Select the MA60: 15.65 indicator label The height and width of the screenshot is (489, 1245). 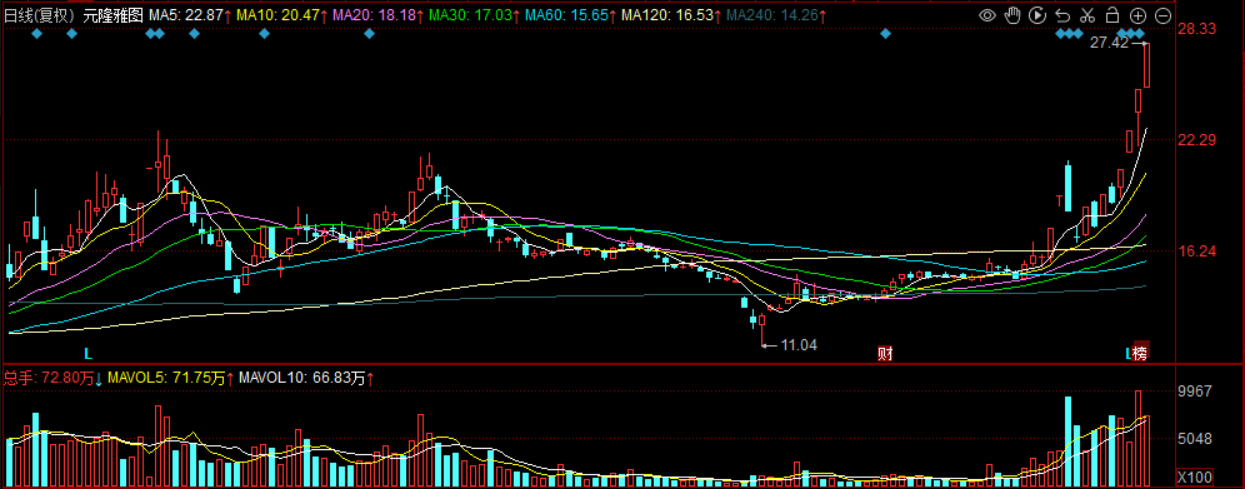tap(569, 16)
